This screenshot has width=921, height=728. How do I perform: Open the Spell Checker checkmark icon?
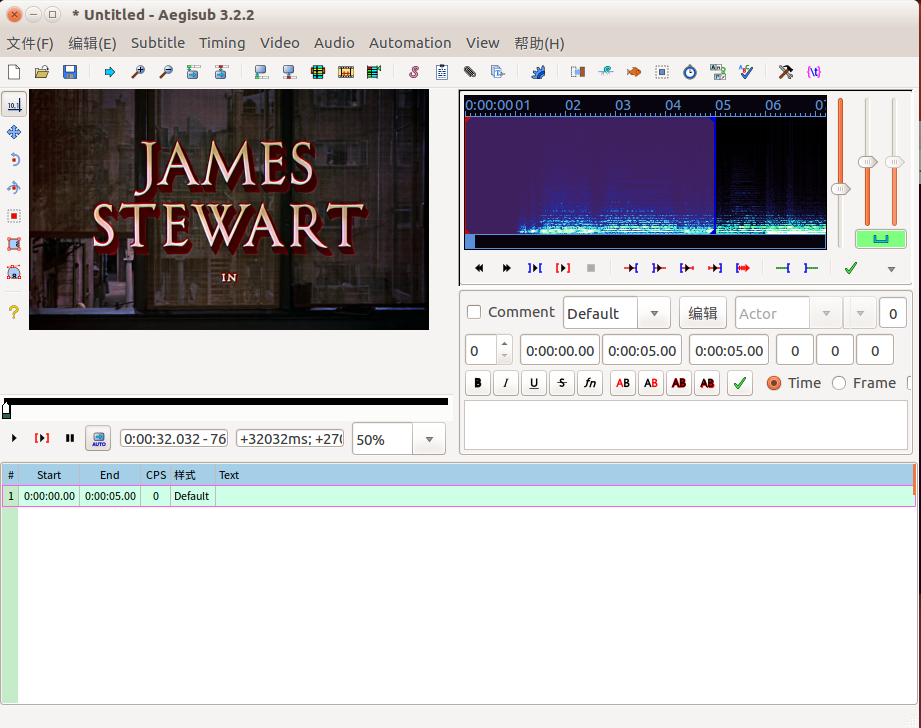[x=746, y=72]
